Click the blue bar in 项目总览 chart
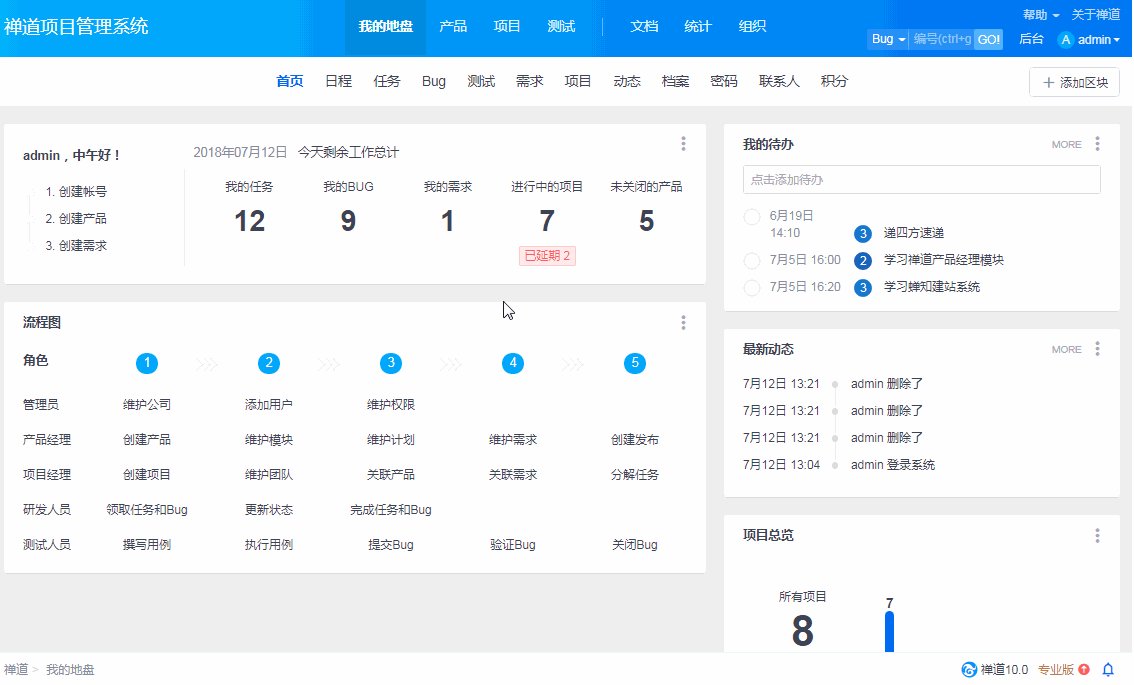 tap(889, 632)
